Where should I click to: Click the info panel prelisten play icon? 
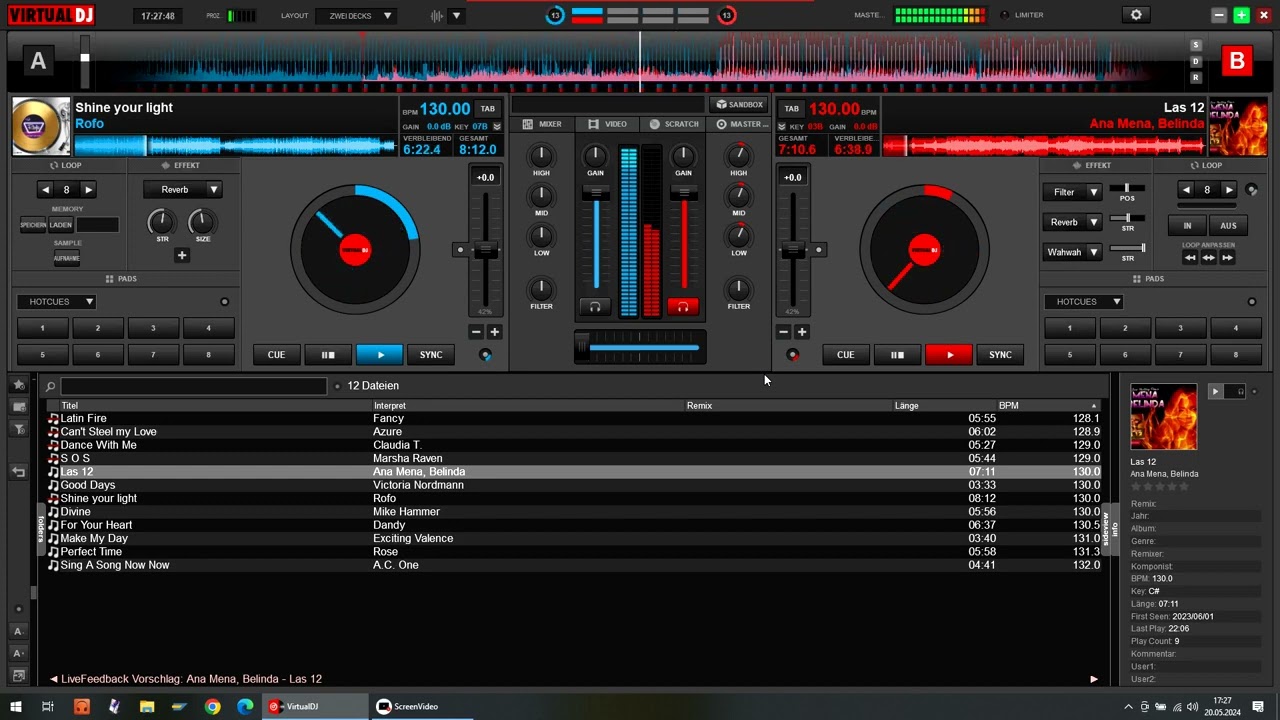tap(1215, 392)
